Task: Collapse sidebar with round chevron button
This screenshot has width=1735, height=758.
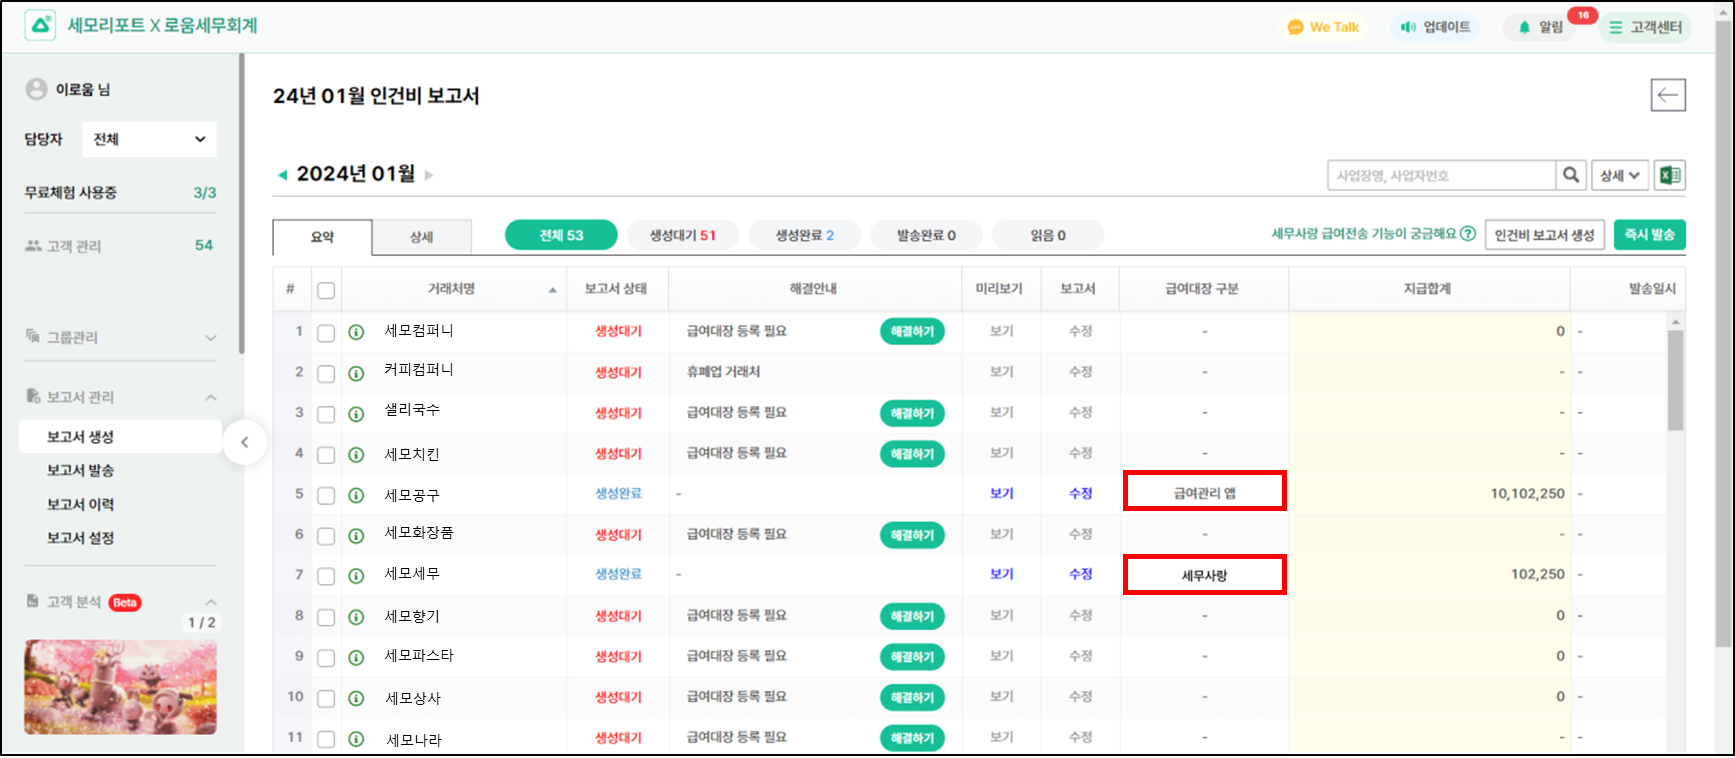Action: tap(244, 442)
